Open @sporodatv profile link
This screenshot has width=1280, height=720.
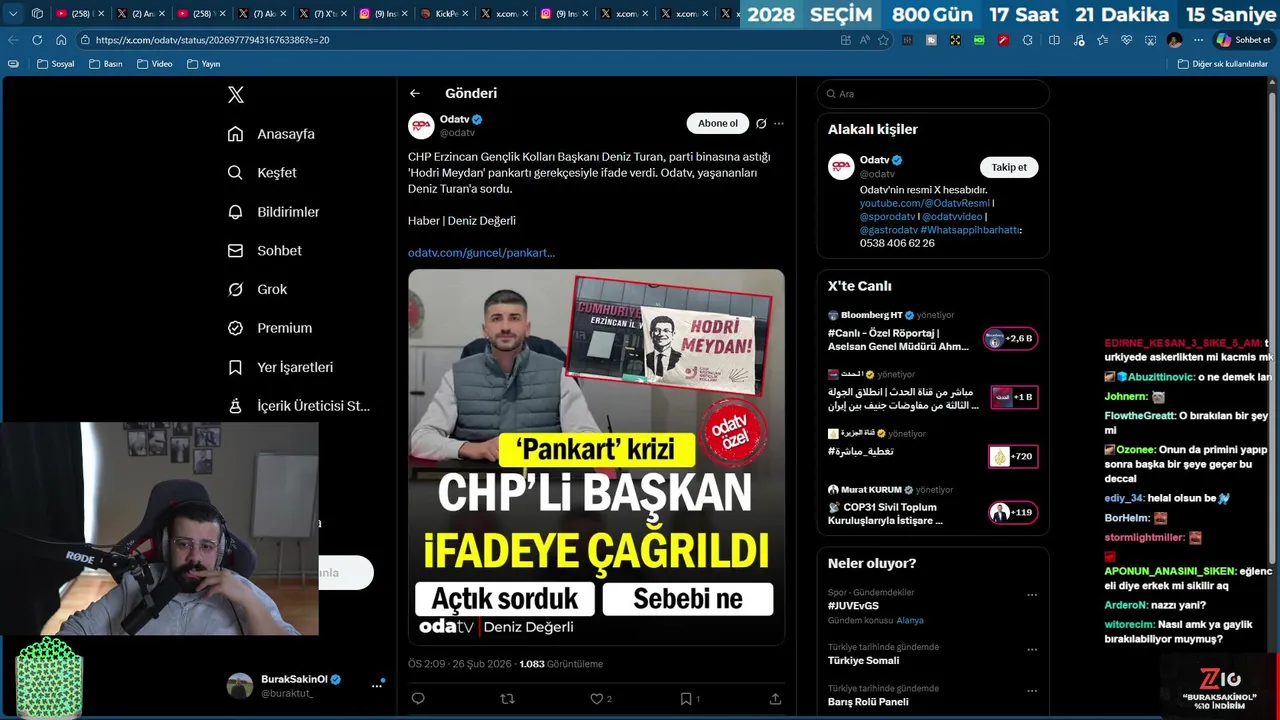coord(887,217)
